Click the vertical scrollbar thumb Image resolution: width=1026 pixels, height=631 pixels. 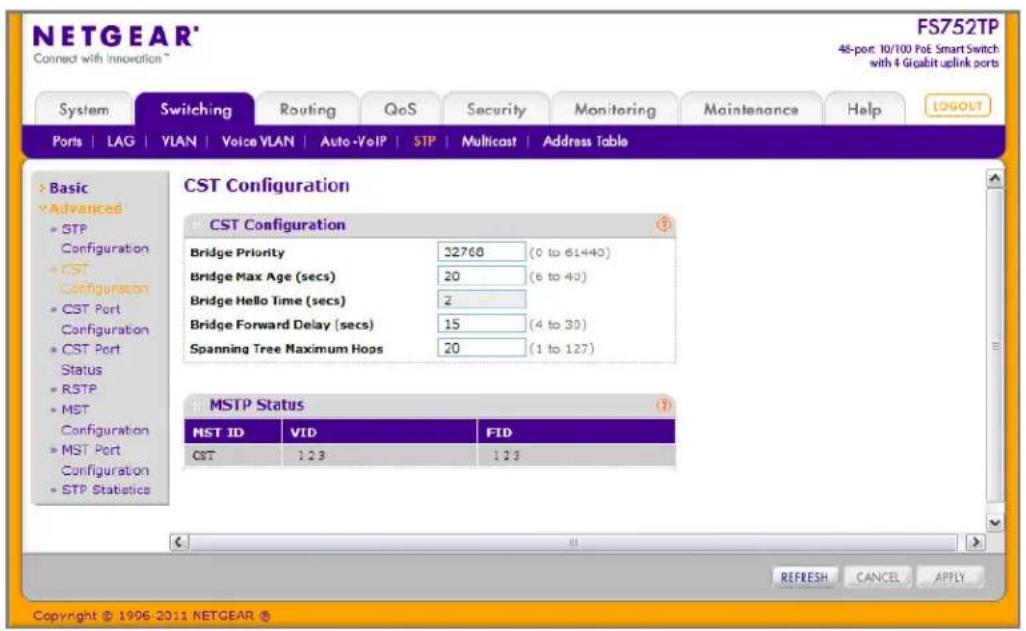point(995,346)
